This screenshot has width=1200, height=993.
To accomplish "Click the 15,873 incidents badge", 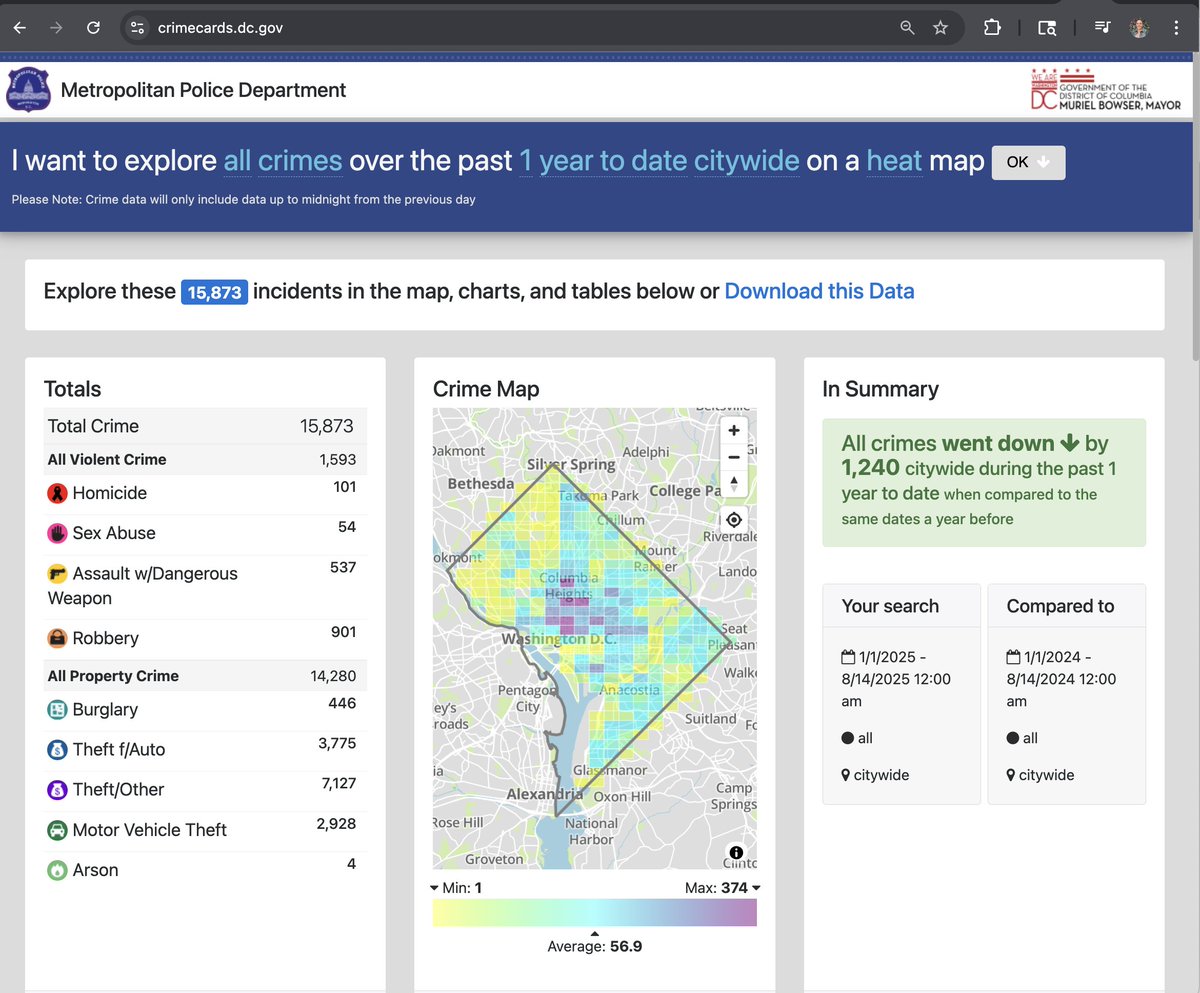I will click(214, 292).
